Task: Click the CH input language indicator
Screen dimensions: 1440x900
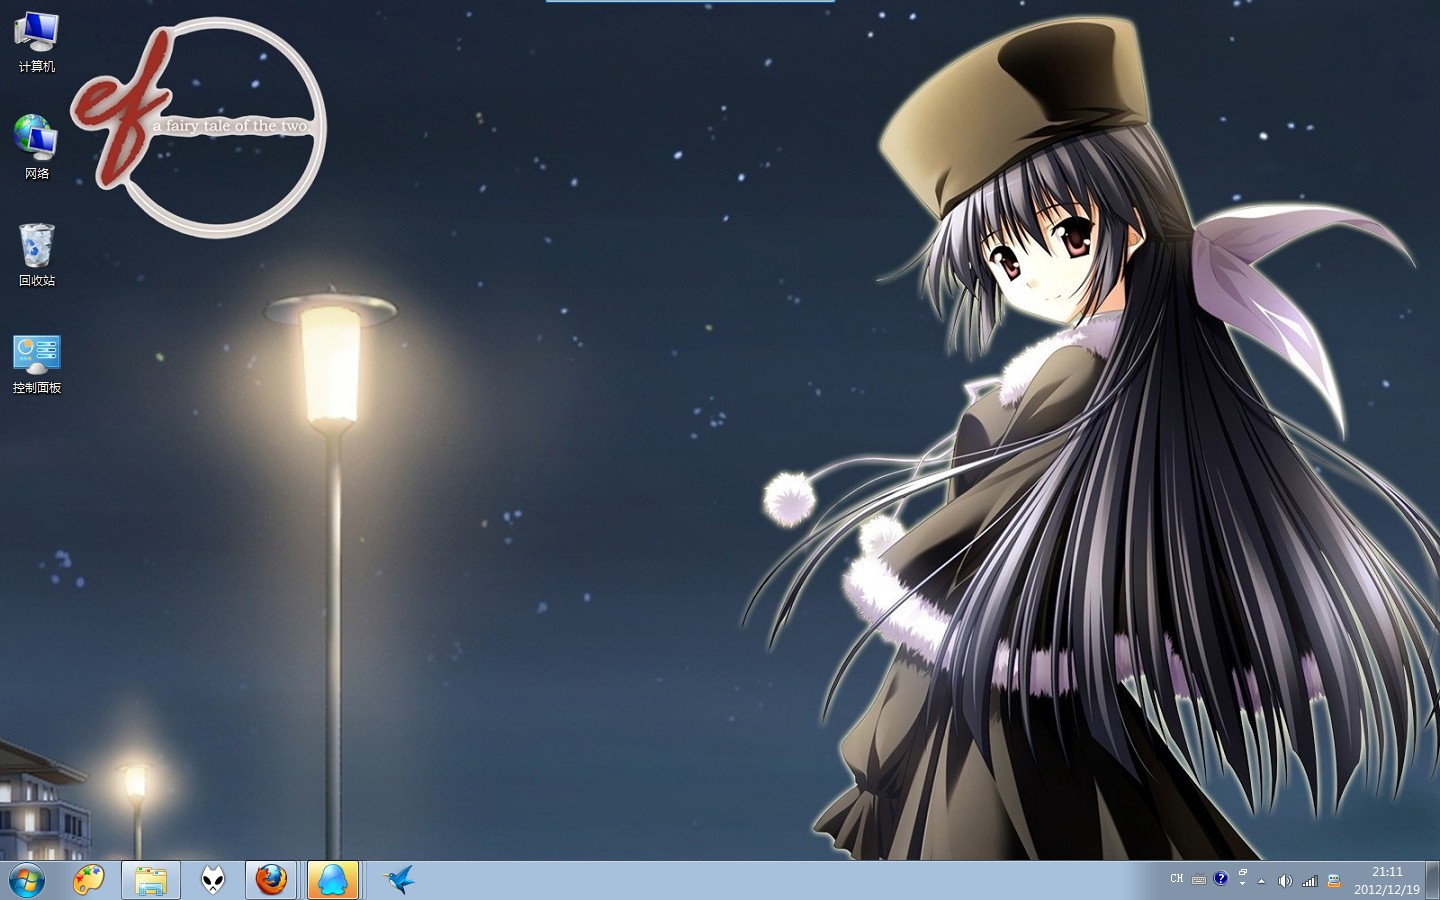Action: [1177, 879]
